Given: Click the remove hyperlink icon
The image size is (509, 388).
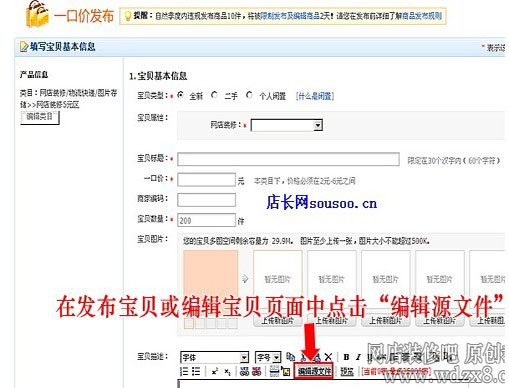Looking at the screenshot, I should [x=256, y=371].
